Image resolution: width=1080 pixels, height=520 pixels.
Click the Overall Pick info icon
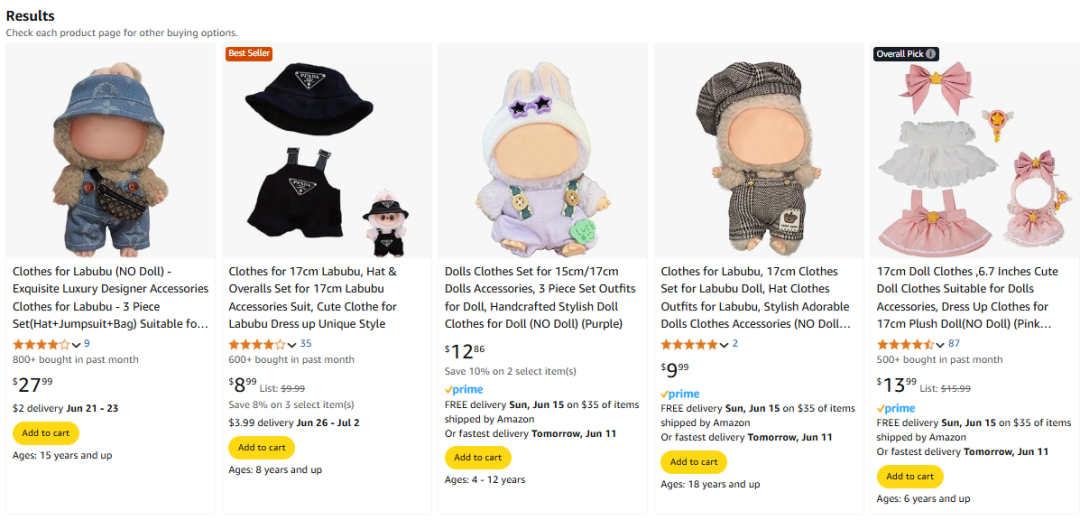[931, 54]
